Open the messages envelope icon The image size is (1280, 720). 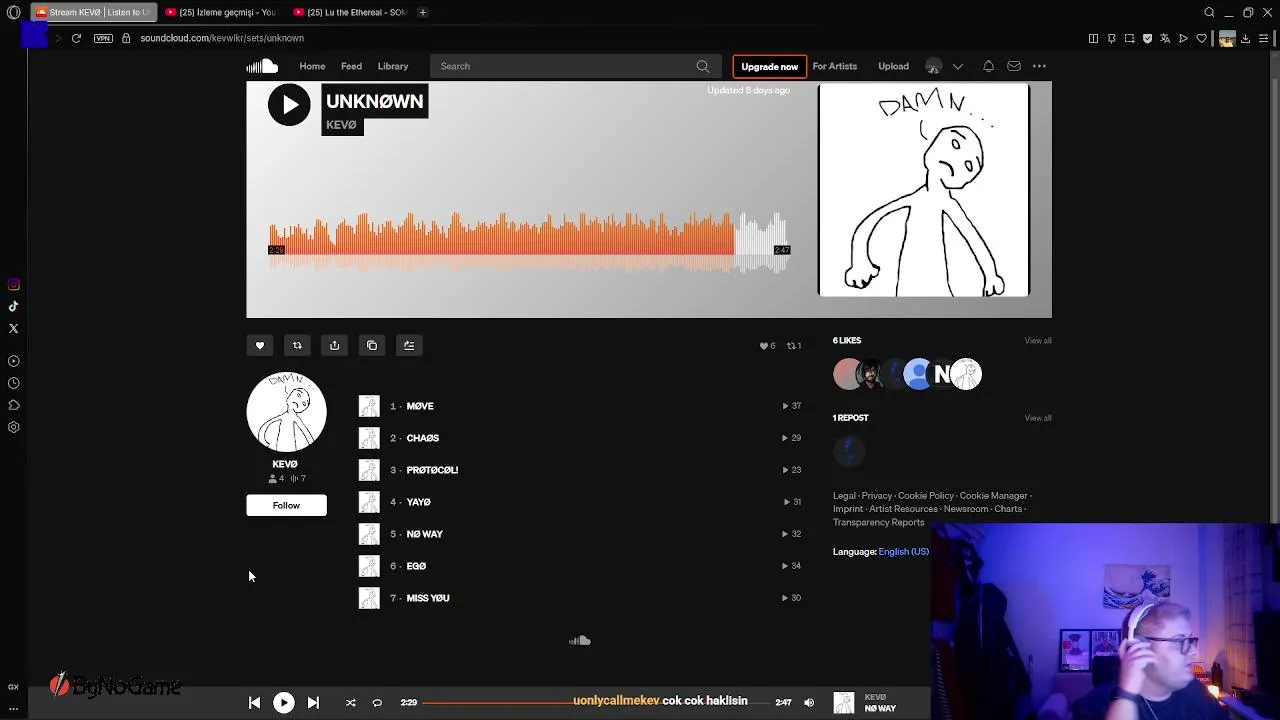point(1014,66)
